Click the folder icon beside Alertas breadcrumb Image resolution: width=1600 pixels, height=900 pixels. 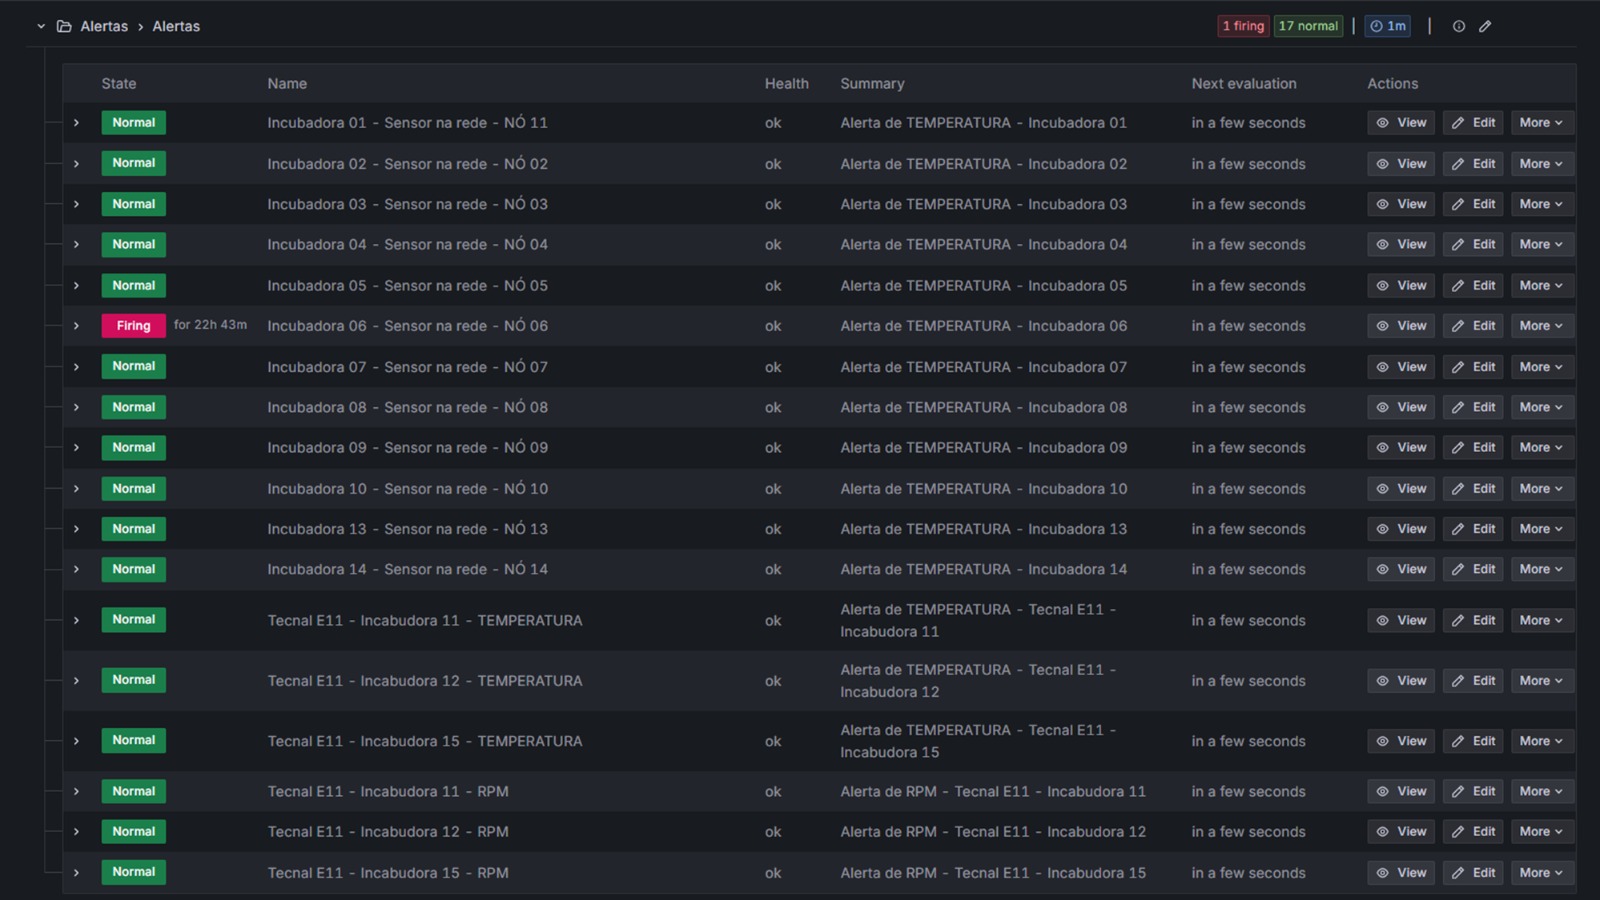tap(64, 26)
